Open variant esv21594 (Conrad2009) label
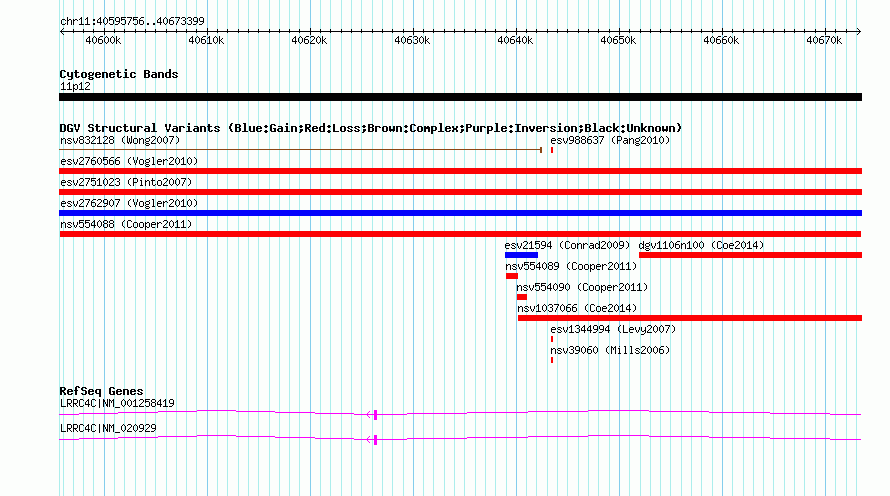This screenshot has width=890, height=496. click(567, 245)
